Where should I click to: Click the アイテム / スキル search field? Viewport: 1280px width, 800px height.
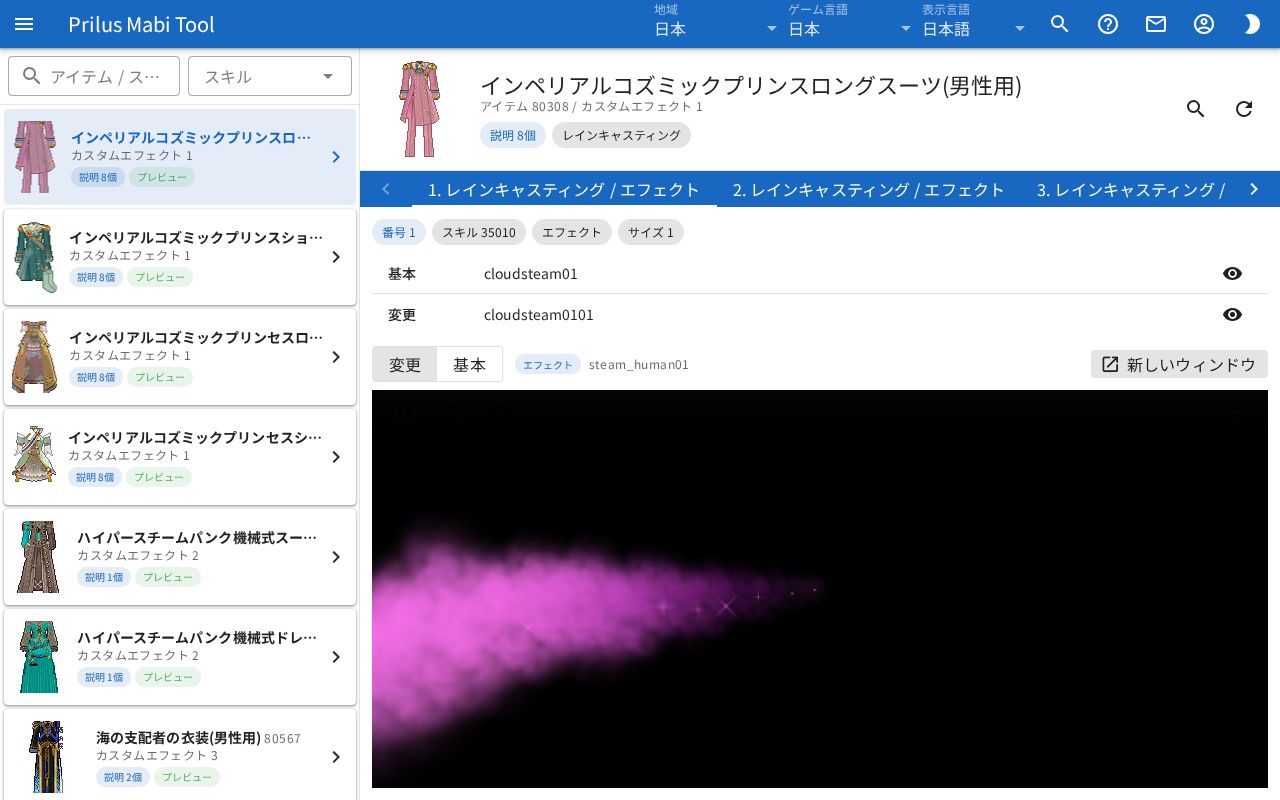[x=94, y=76]
